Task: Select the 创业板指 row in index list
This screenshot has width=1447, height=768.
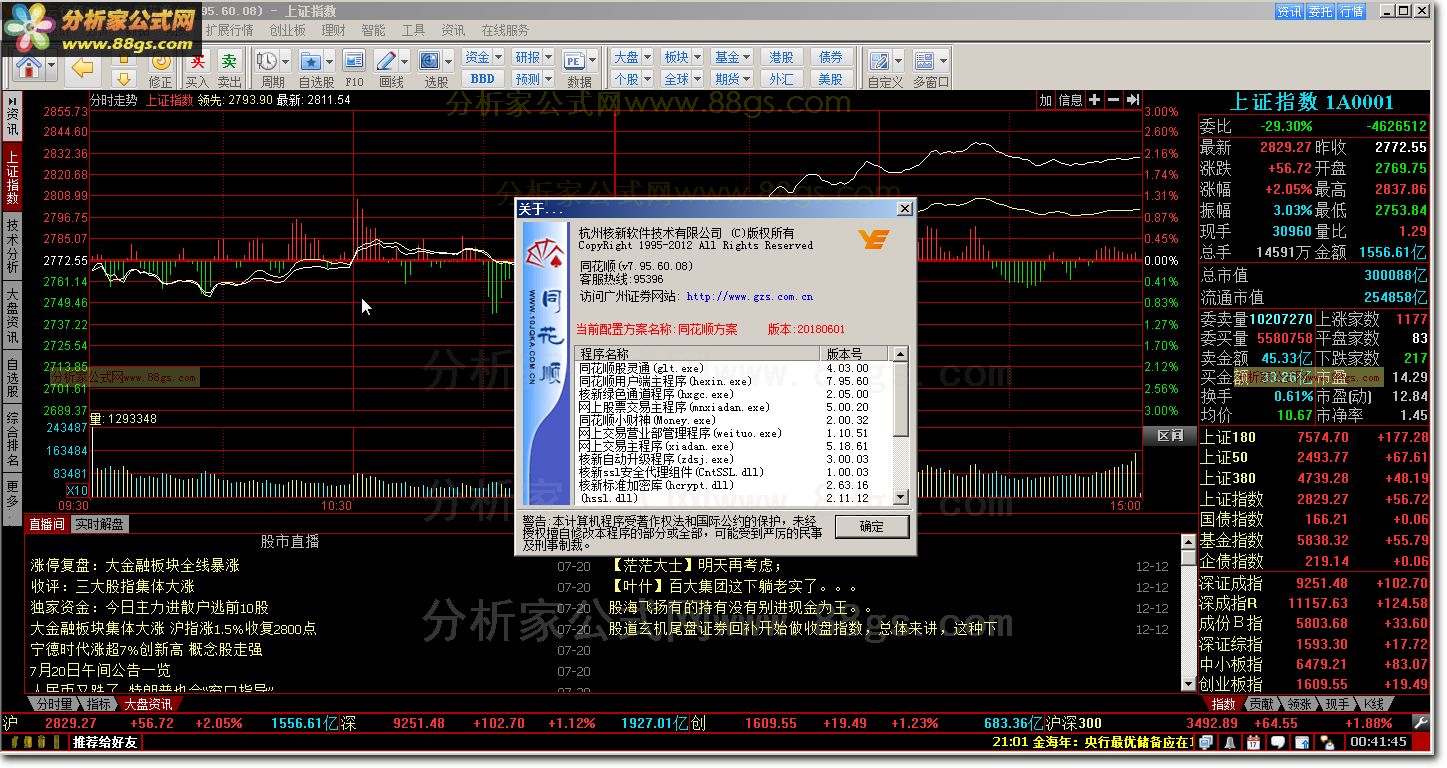Action: (x=1314, y=685)
